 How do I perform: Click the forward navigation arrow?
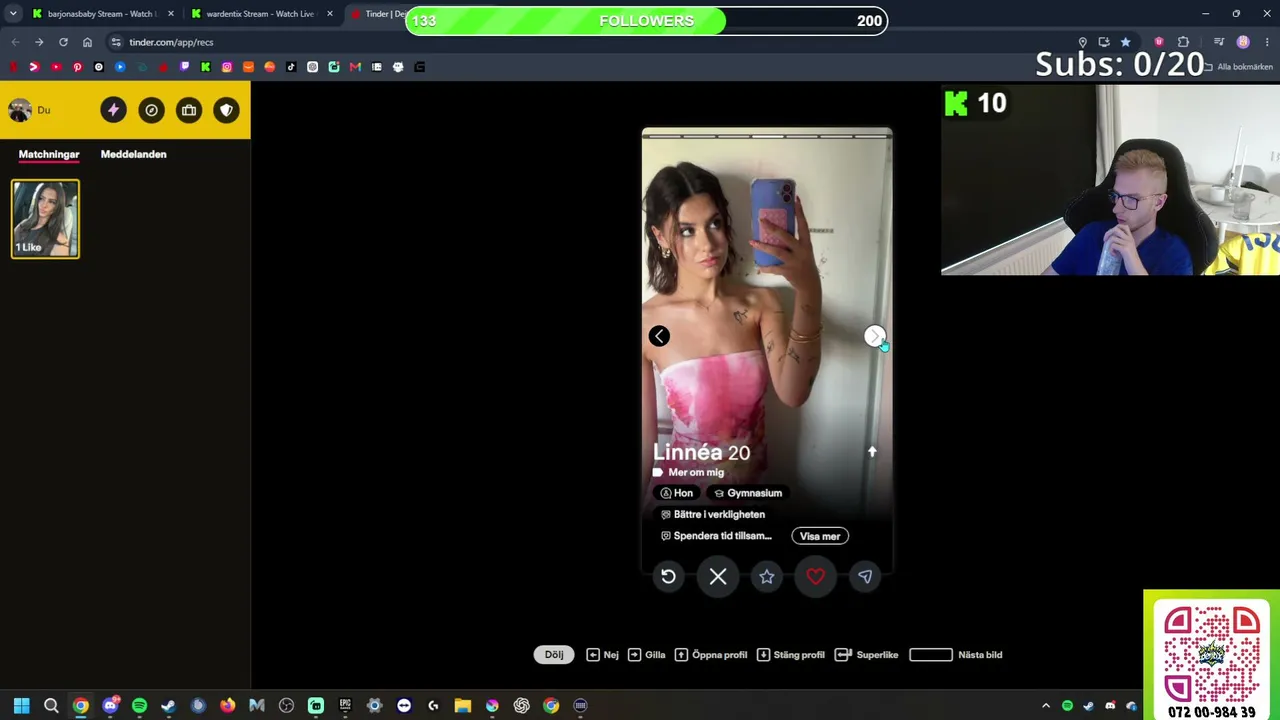pos(39,42)
